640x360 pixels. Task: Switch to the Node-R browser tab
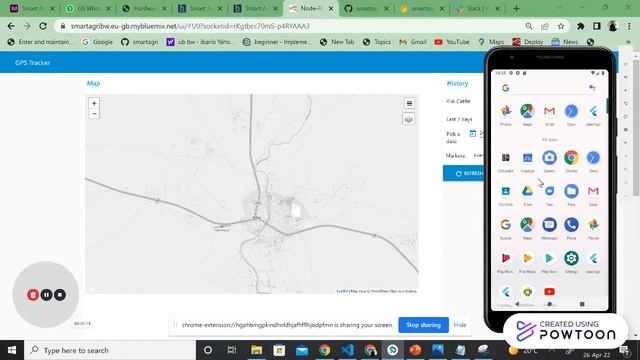point(310,8)
